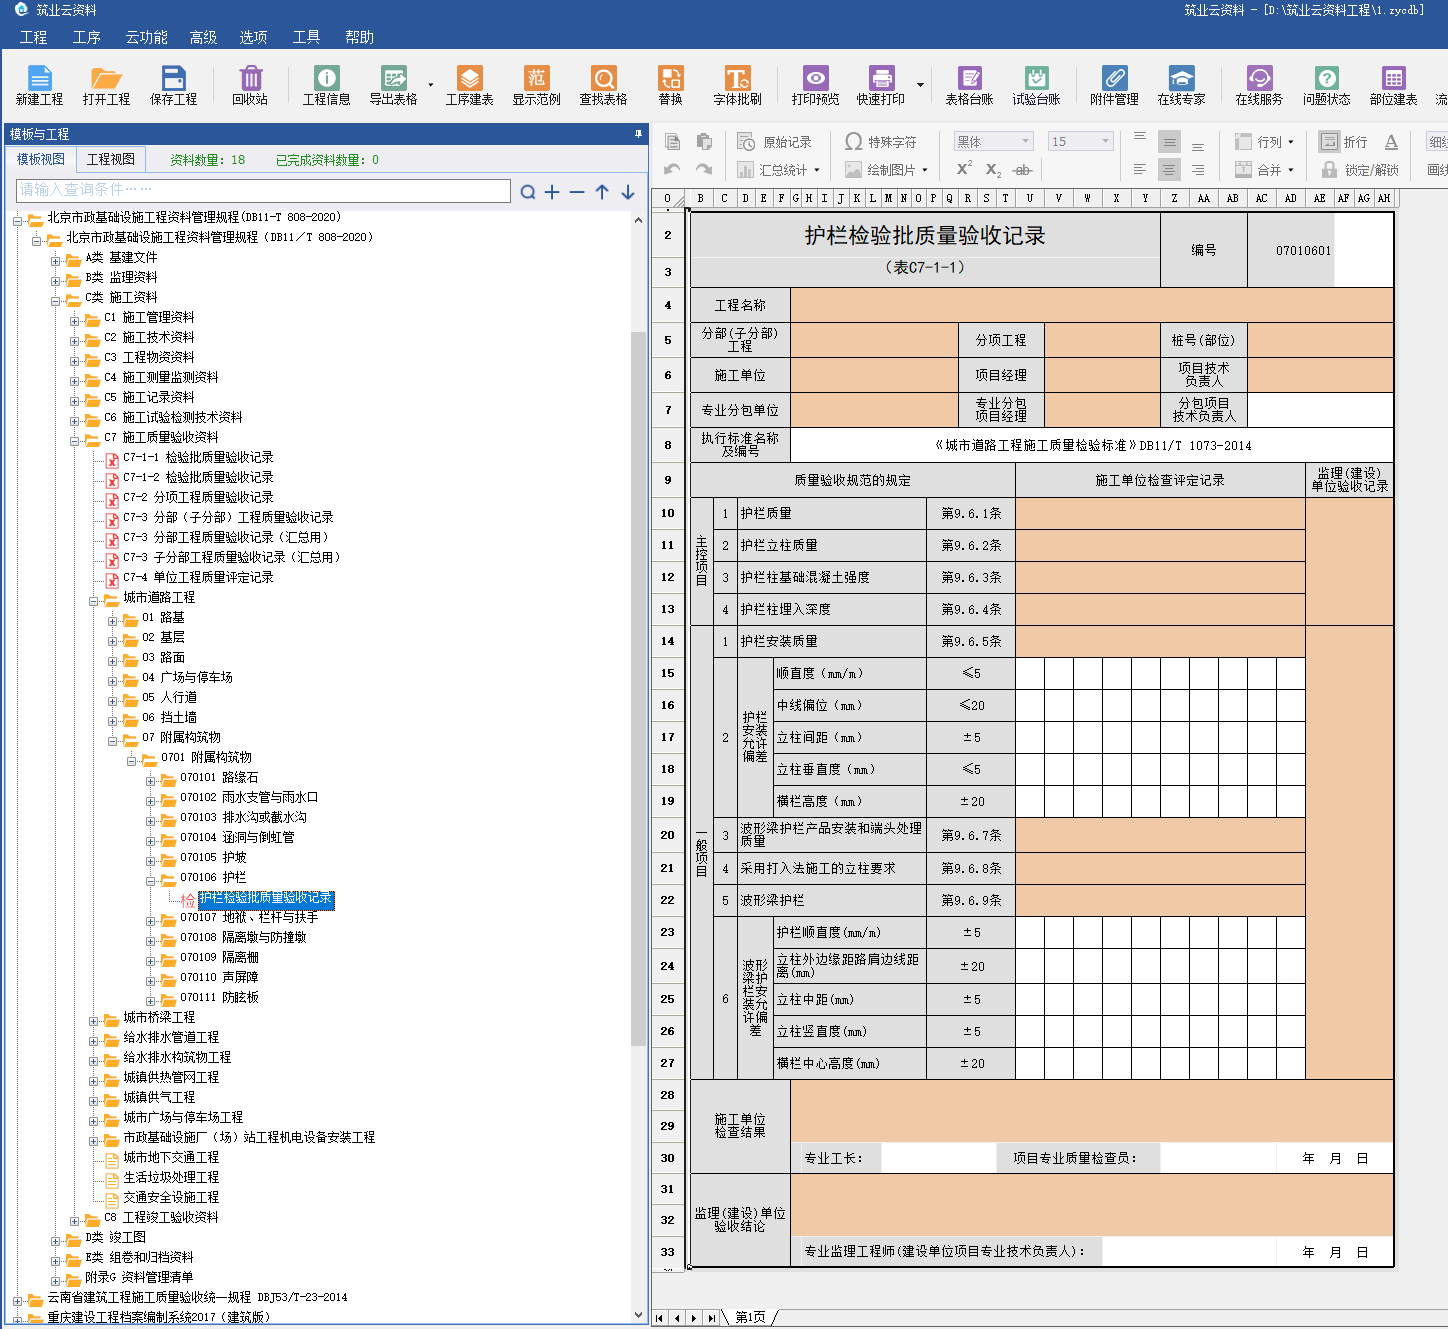
Task: Click the copy icon in editor toolbar
Action: coord(673,142)
